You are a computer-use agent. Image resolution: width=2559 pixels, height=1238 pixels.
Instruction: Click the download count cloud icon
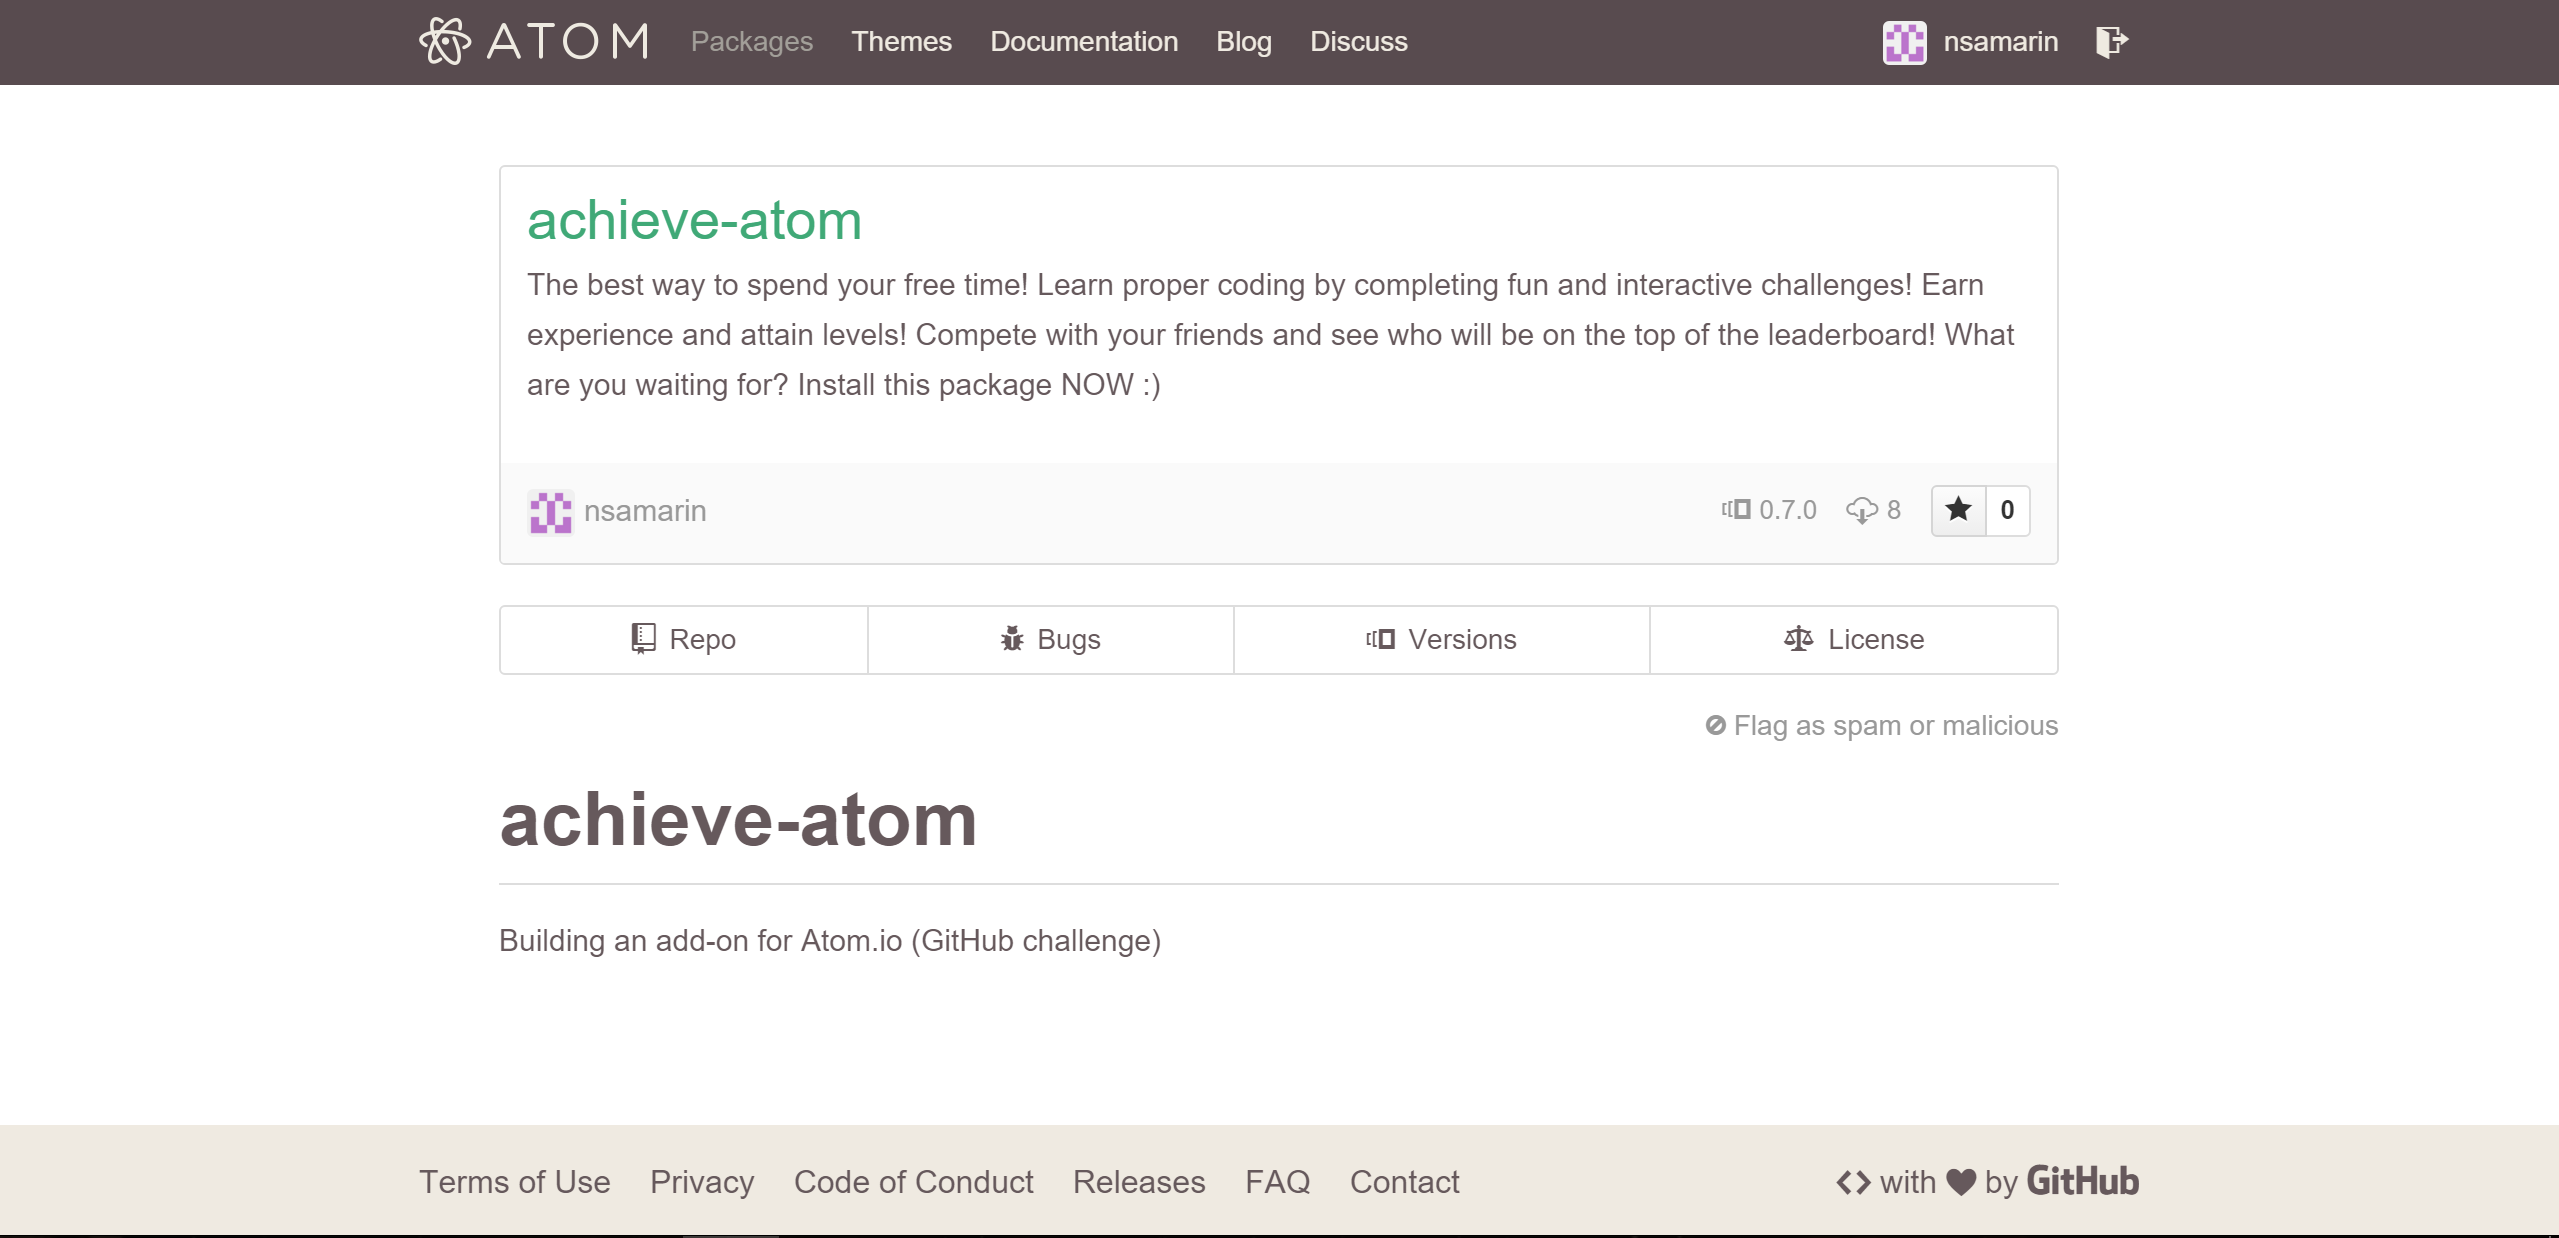coord(1861,510)
